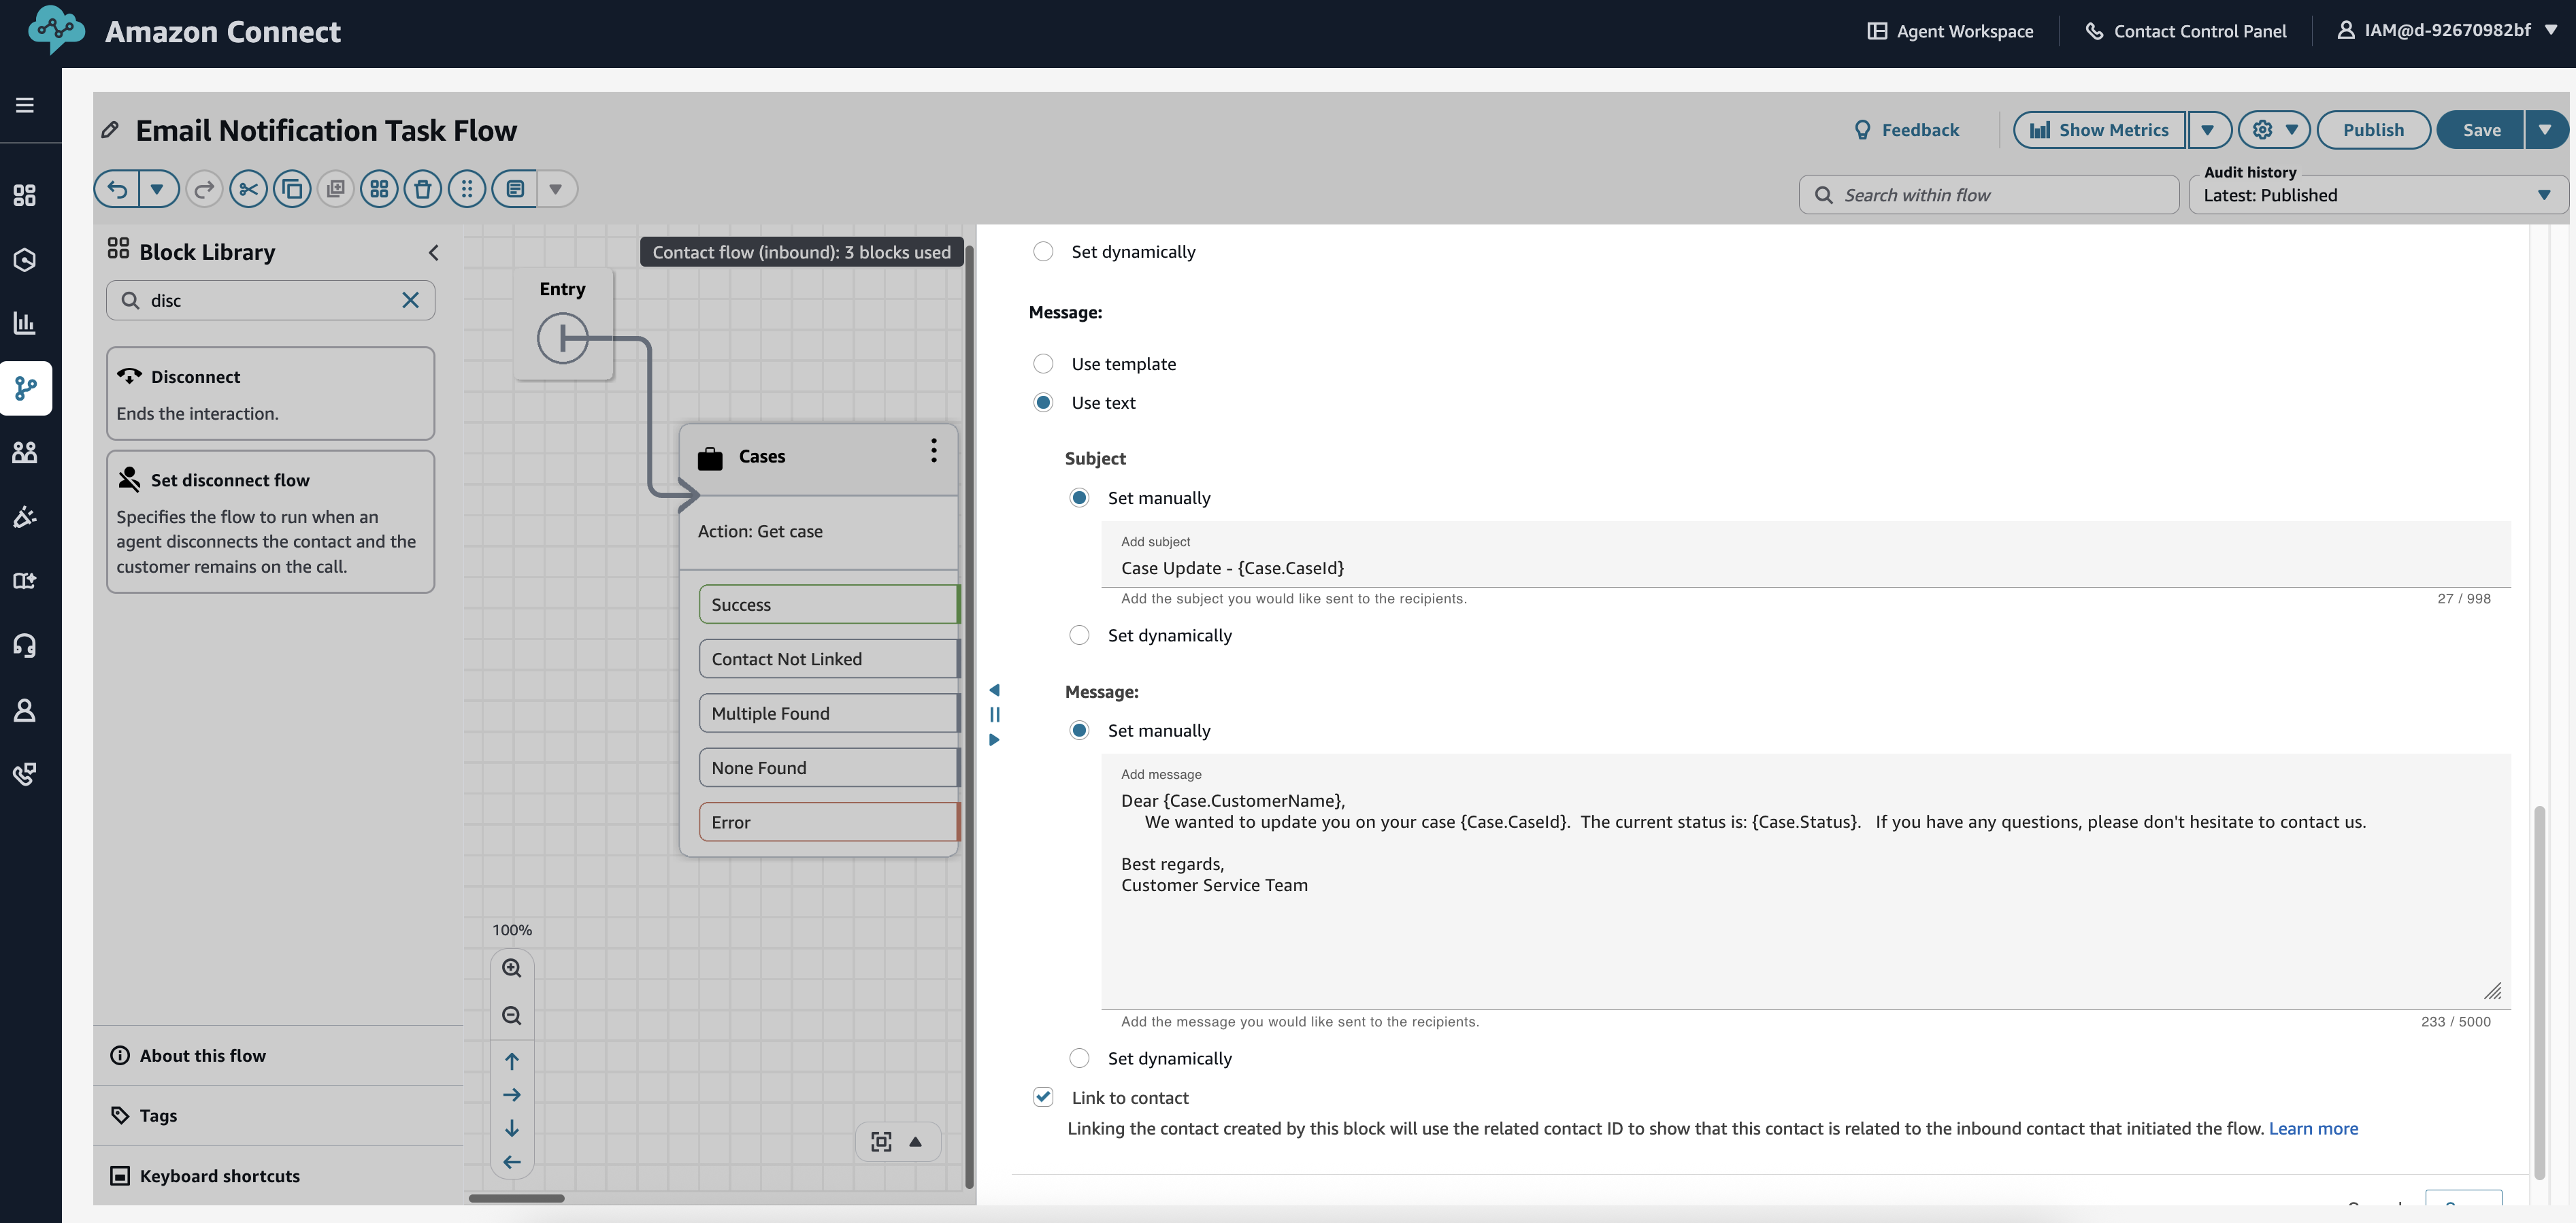Open the Save button dropdown arrow
This screenshot has height=1223, width=2576.
[x=2546, y=129]
